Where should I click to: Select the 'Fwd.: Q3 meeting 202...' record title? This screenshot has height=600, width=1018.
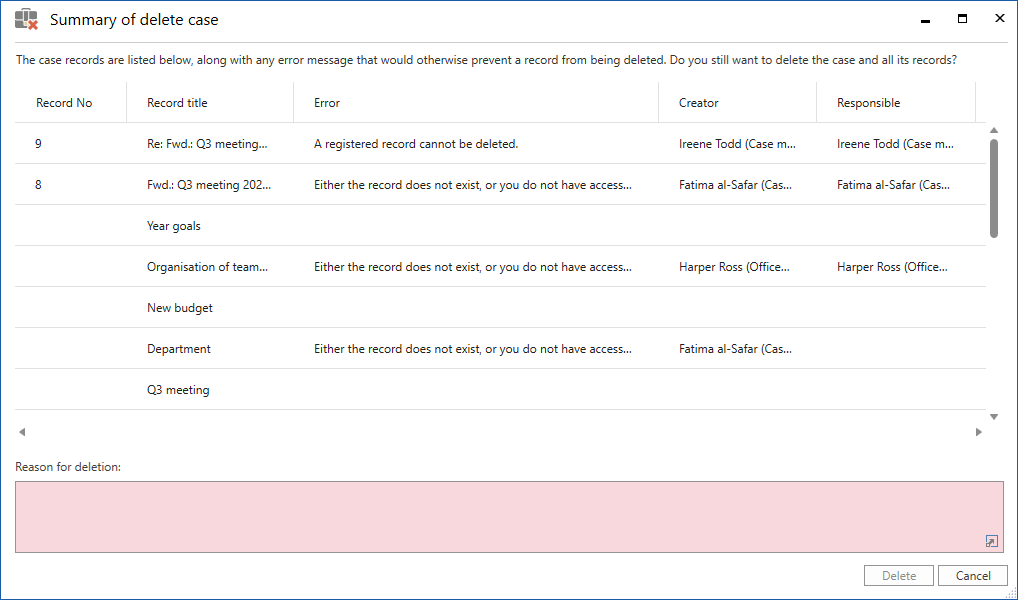pyautogui.click(x=209, y=184)
